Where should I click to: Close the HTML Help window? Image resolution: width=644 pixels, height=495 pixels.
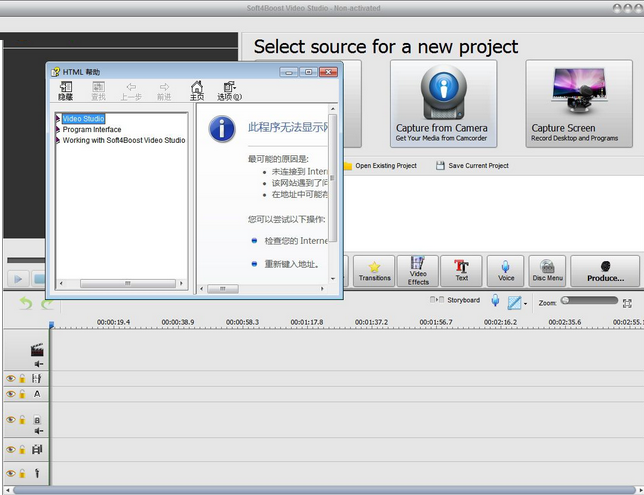(x=328, y=72)
